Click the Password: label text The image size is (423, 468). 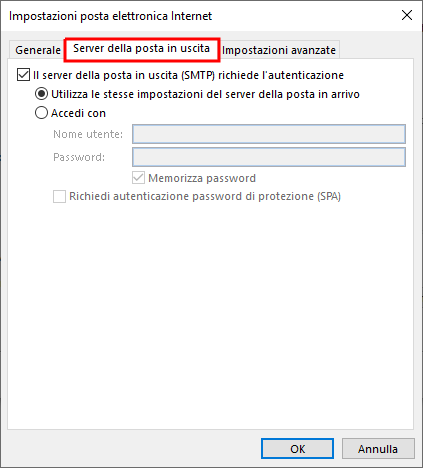(79, 157)
